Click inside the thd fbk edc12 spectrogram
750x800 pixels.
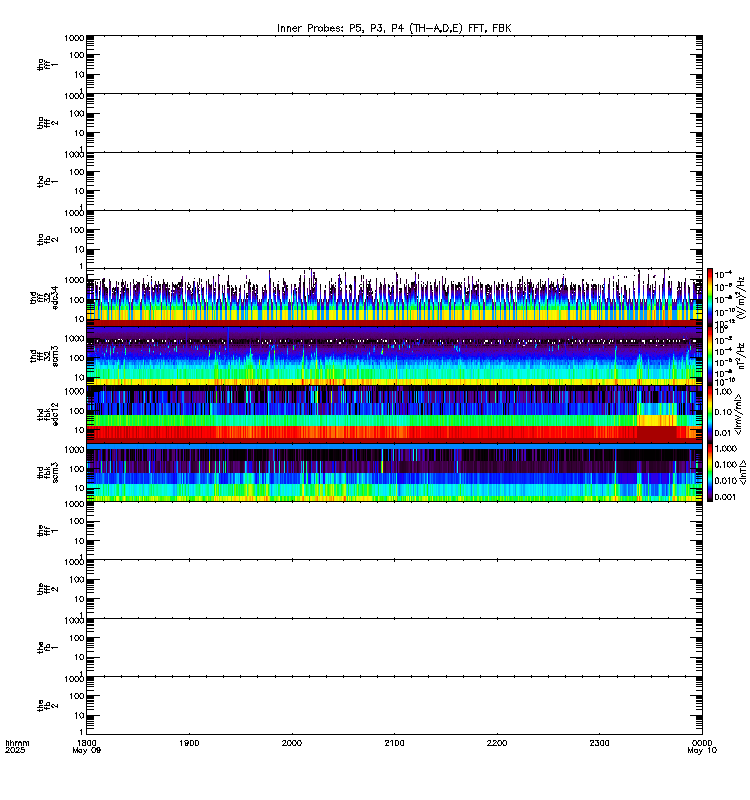pyautogui.click(x=394, y=414)
